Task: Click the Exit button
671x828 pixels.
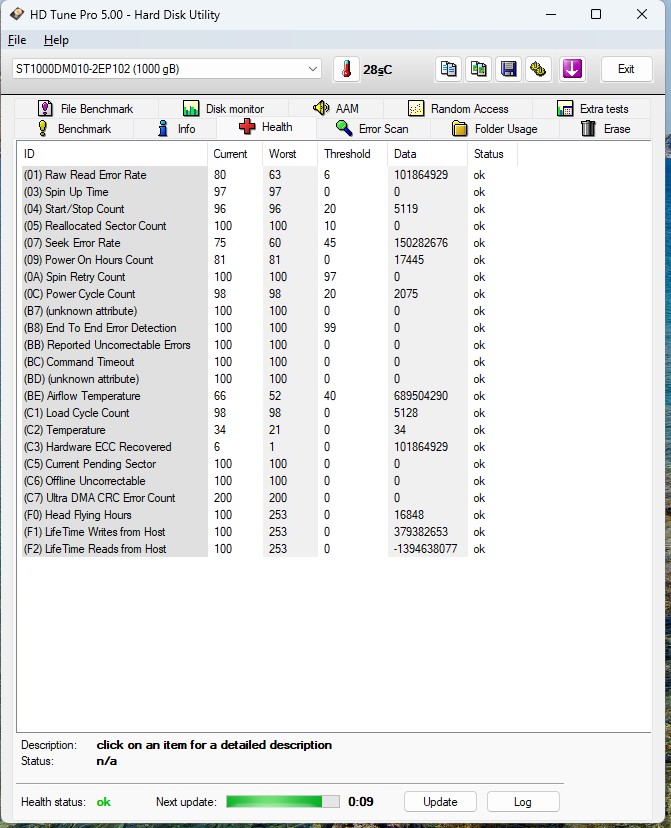Action: pyautogui.click(x=626, y=69)
